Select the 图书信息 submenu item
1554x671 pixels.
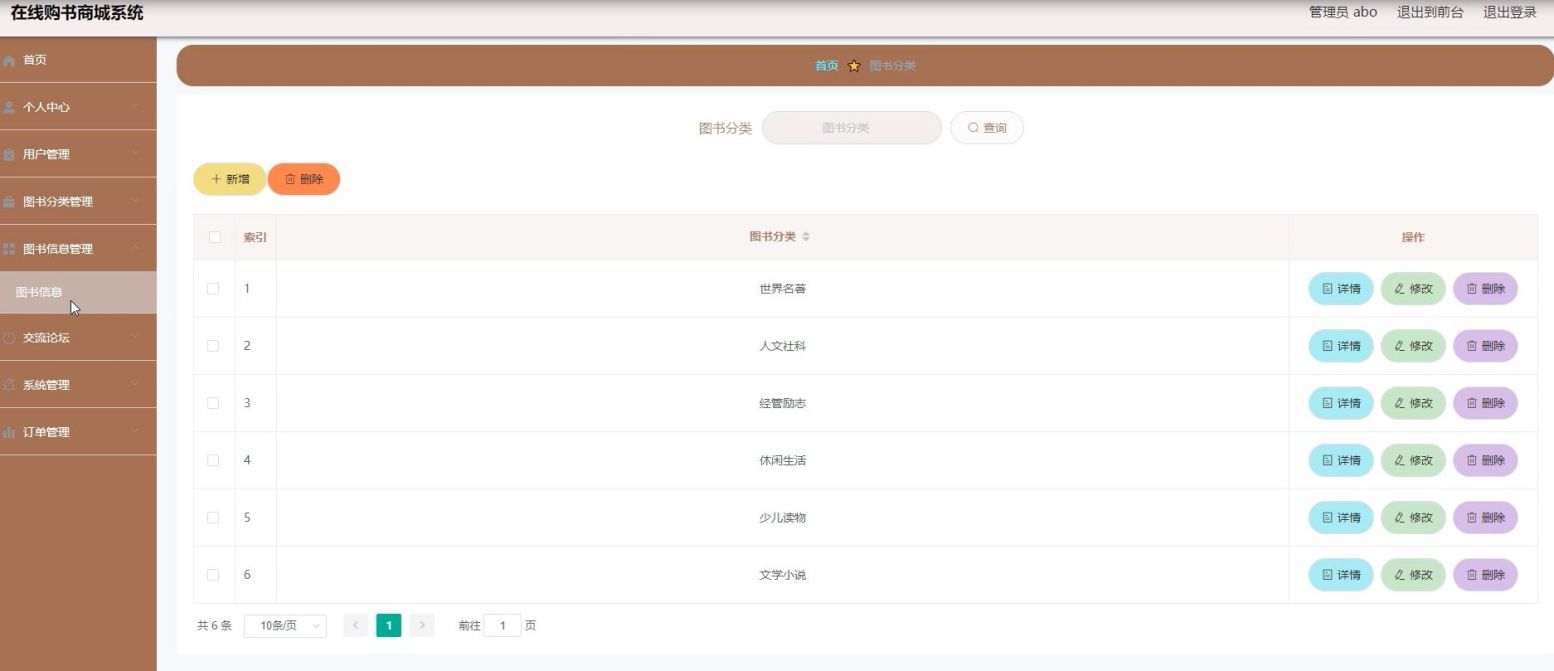click(x=78, y=292)
